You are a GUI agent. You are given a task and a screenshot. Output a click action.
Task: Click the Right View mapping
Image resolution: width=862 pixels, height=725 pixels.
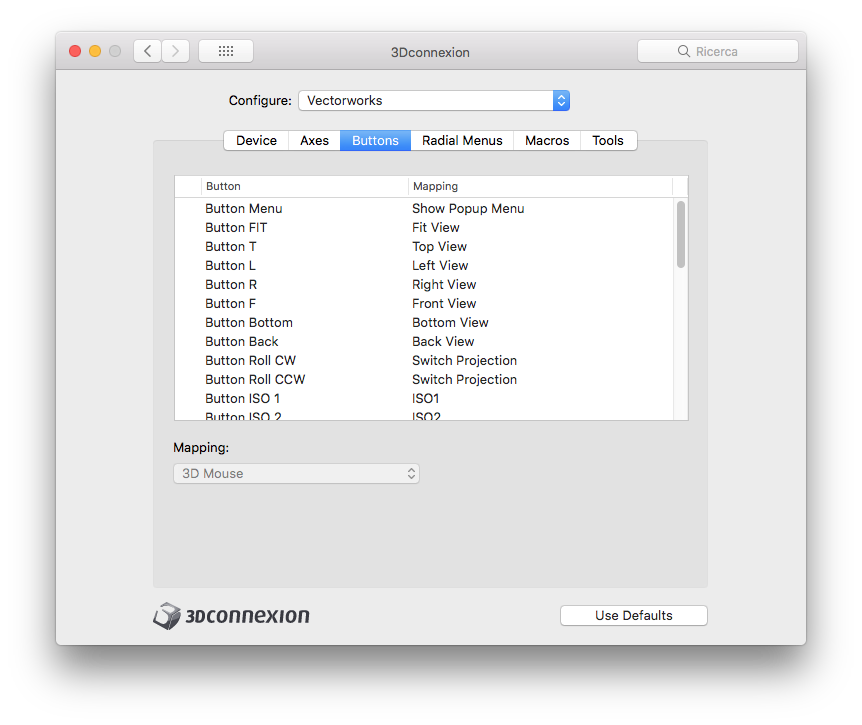point(444,285)
